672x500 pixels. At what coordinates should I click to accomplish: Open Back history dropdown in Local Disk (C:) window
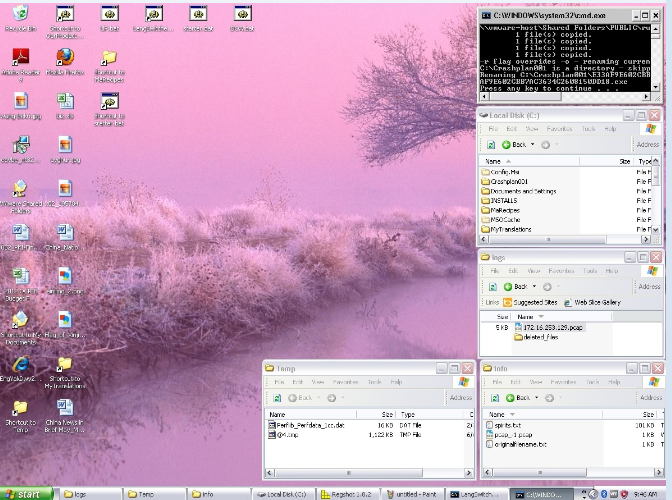[x=533, y=145]
